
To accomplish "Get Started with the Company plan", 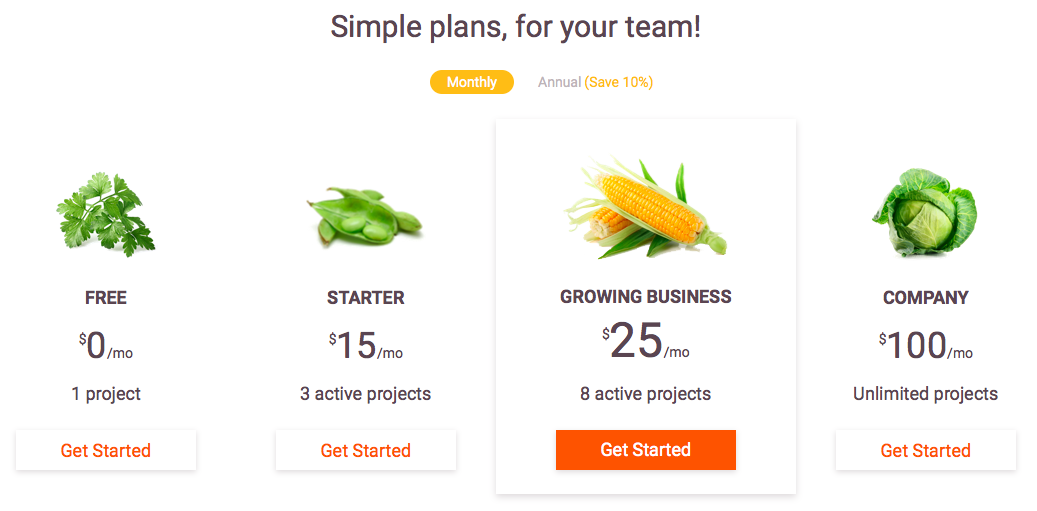I will 925,450.
